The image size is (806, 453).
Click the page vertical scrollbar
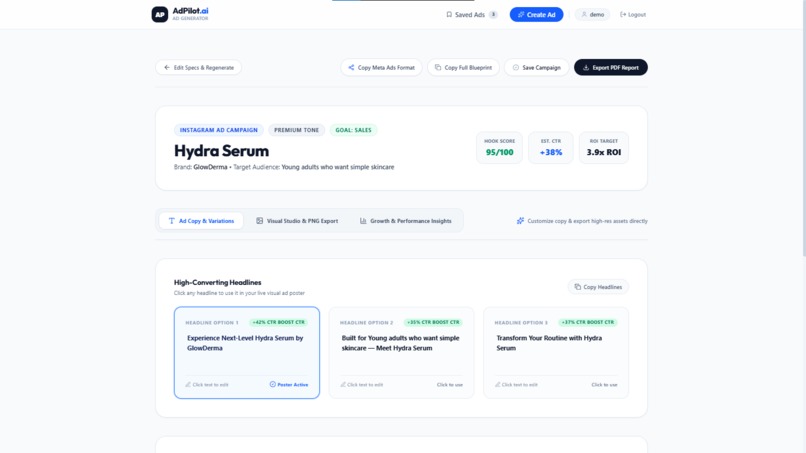tap(803, 129)
